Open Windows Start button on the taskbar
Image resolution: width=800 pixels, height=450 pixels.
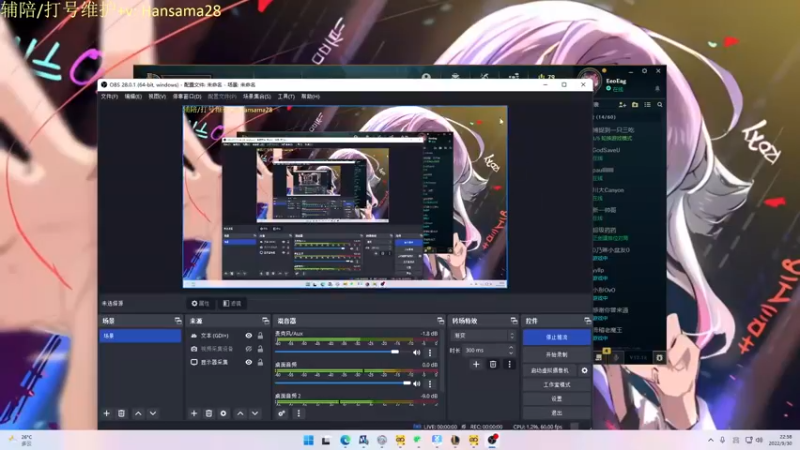pos(309,440)
